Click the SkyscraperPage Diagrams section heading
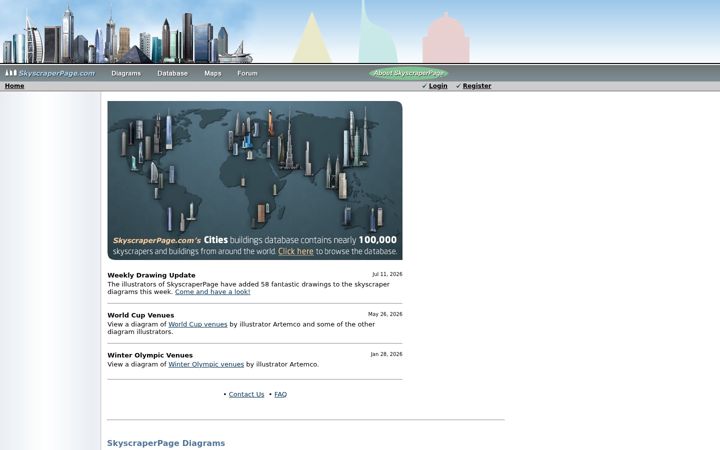This screenshot has width=720, height=450. pyautogui.click(x=166, y=443)
